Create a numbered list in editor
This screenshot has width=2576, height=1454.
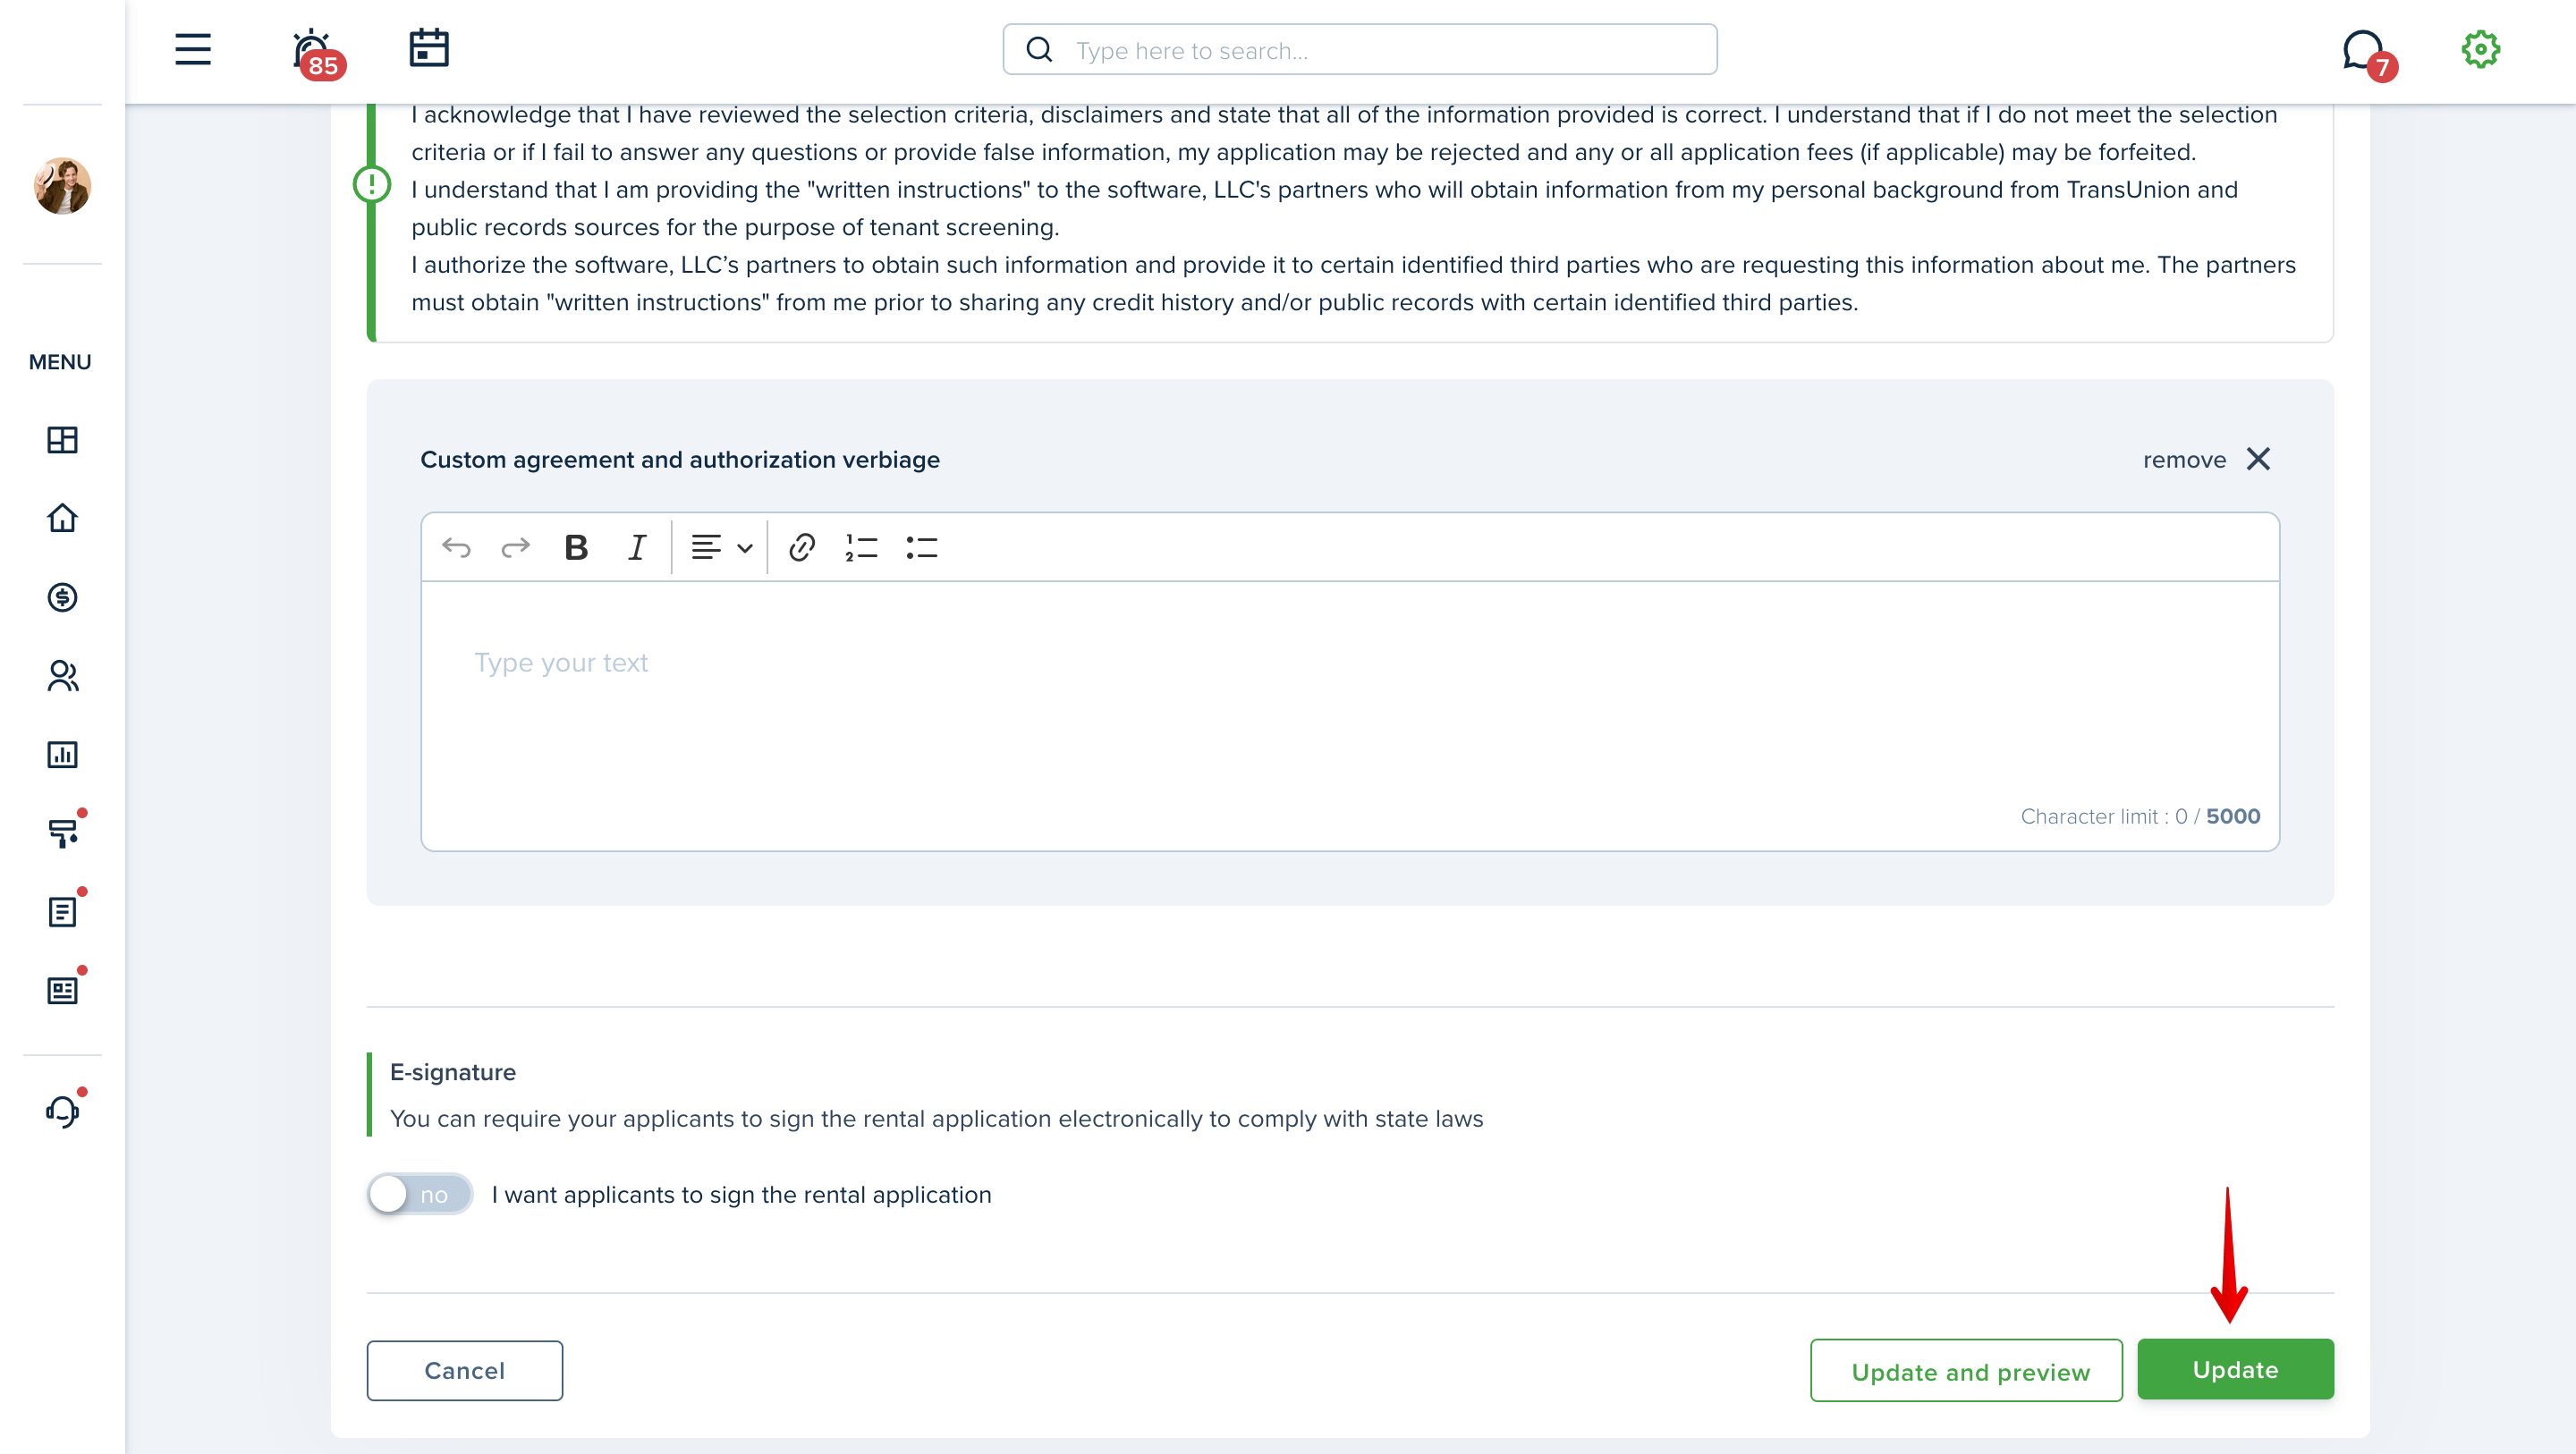click(861, 547)
